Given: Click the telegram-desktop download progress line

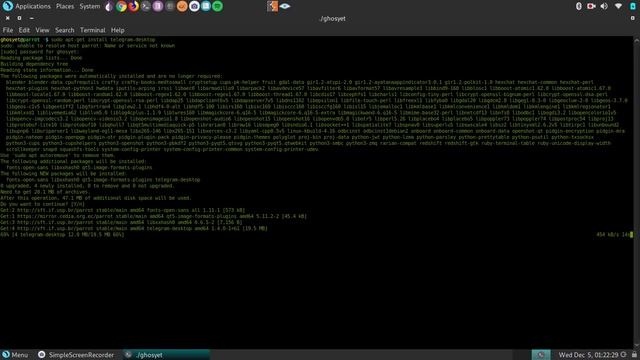Looking at the screenshot, I should pyautogui.click(x=62, y=235).
